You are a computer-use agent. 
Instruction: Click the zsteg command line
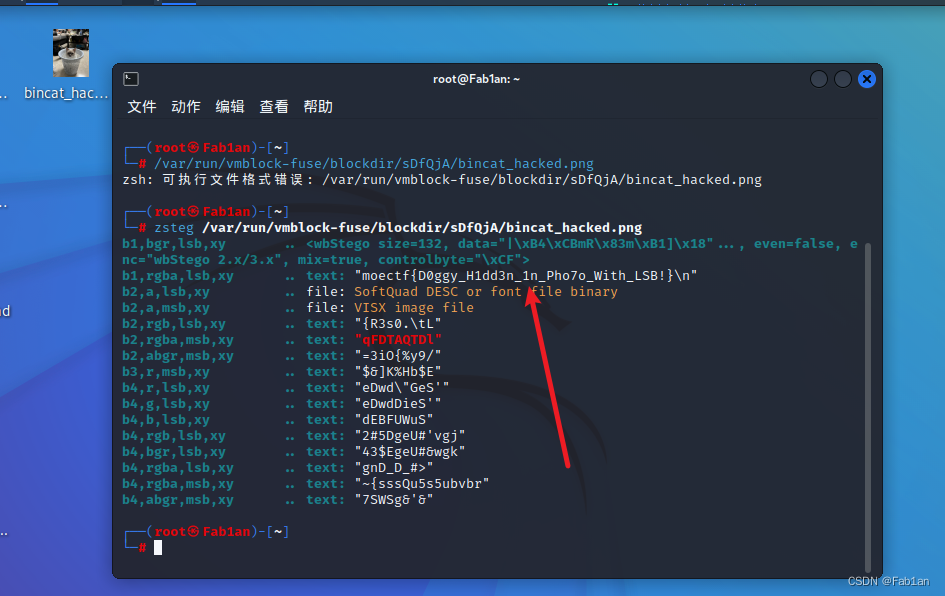398,228
